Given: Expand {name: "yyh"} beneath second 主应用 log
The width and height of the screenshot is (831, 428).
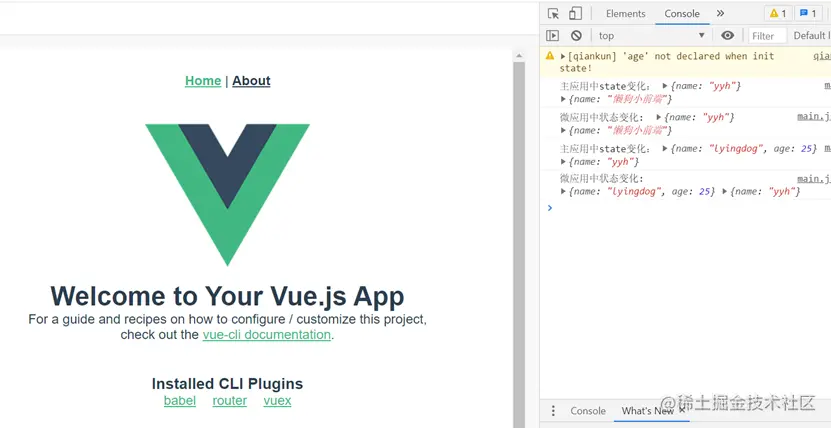Looking at the screenshot, I should [x=563, y=162].
